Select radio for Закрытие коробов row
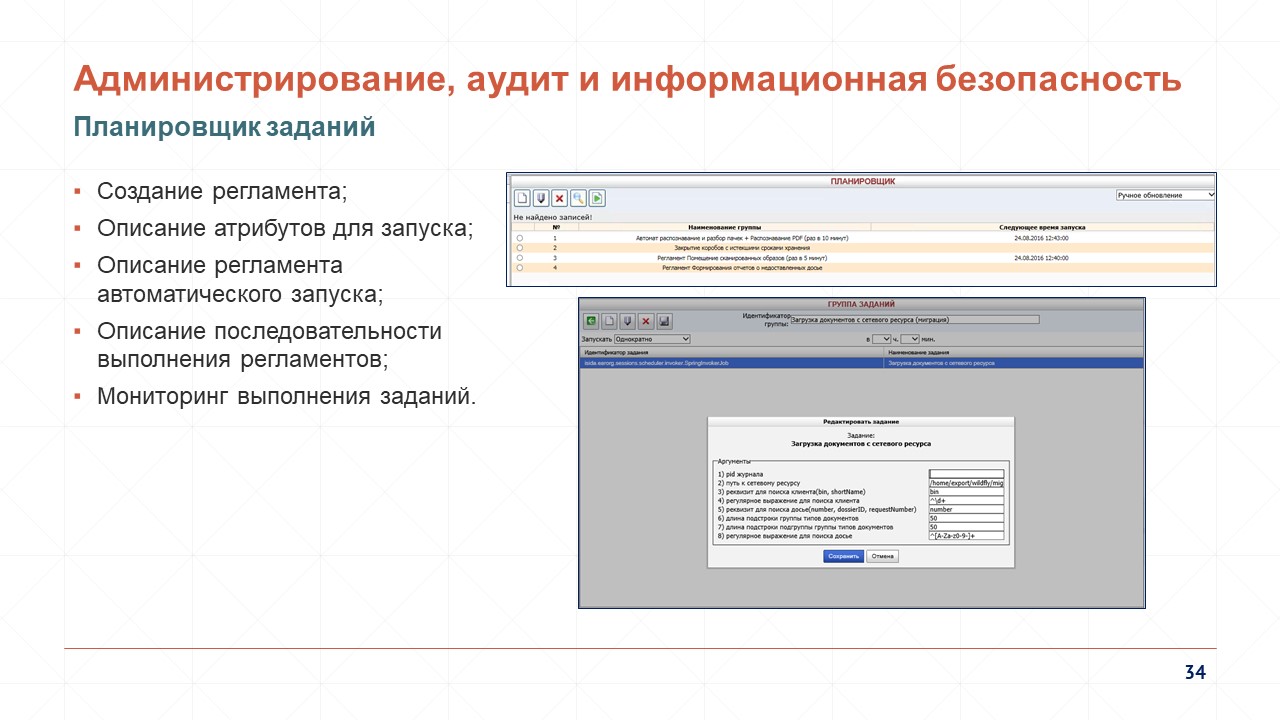Viewport: 1280px width, 720px height. pos(519,247)
